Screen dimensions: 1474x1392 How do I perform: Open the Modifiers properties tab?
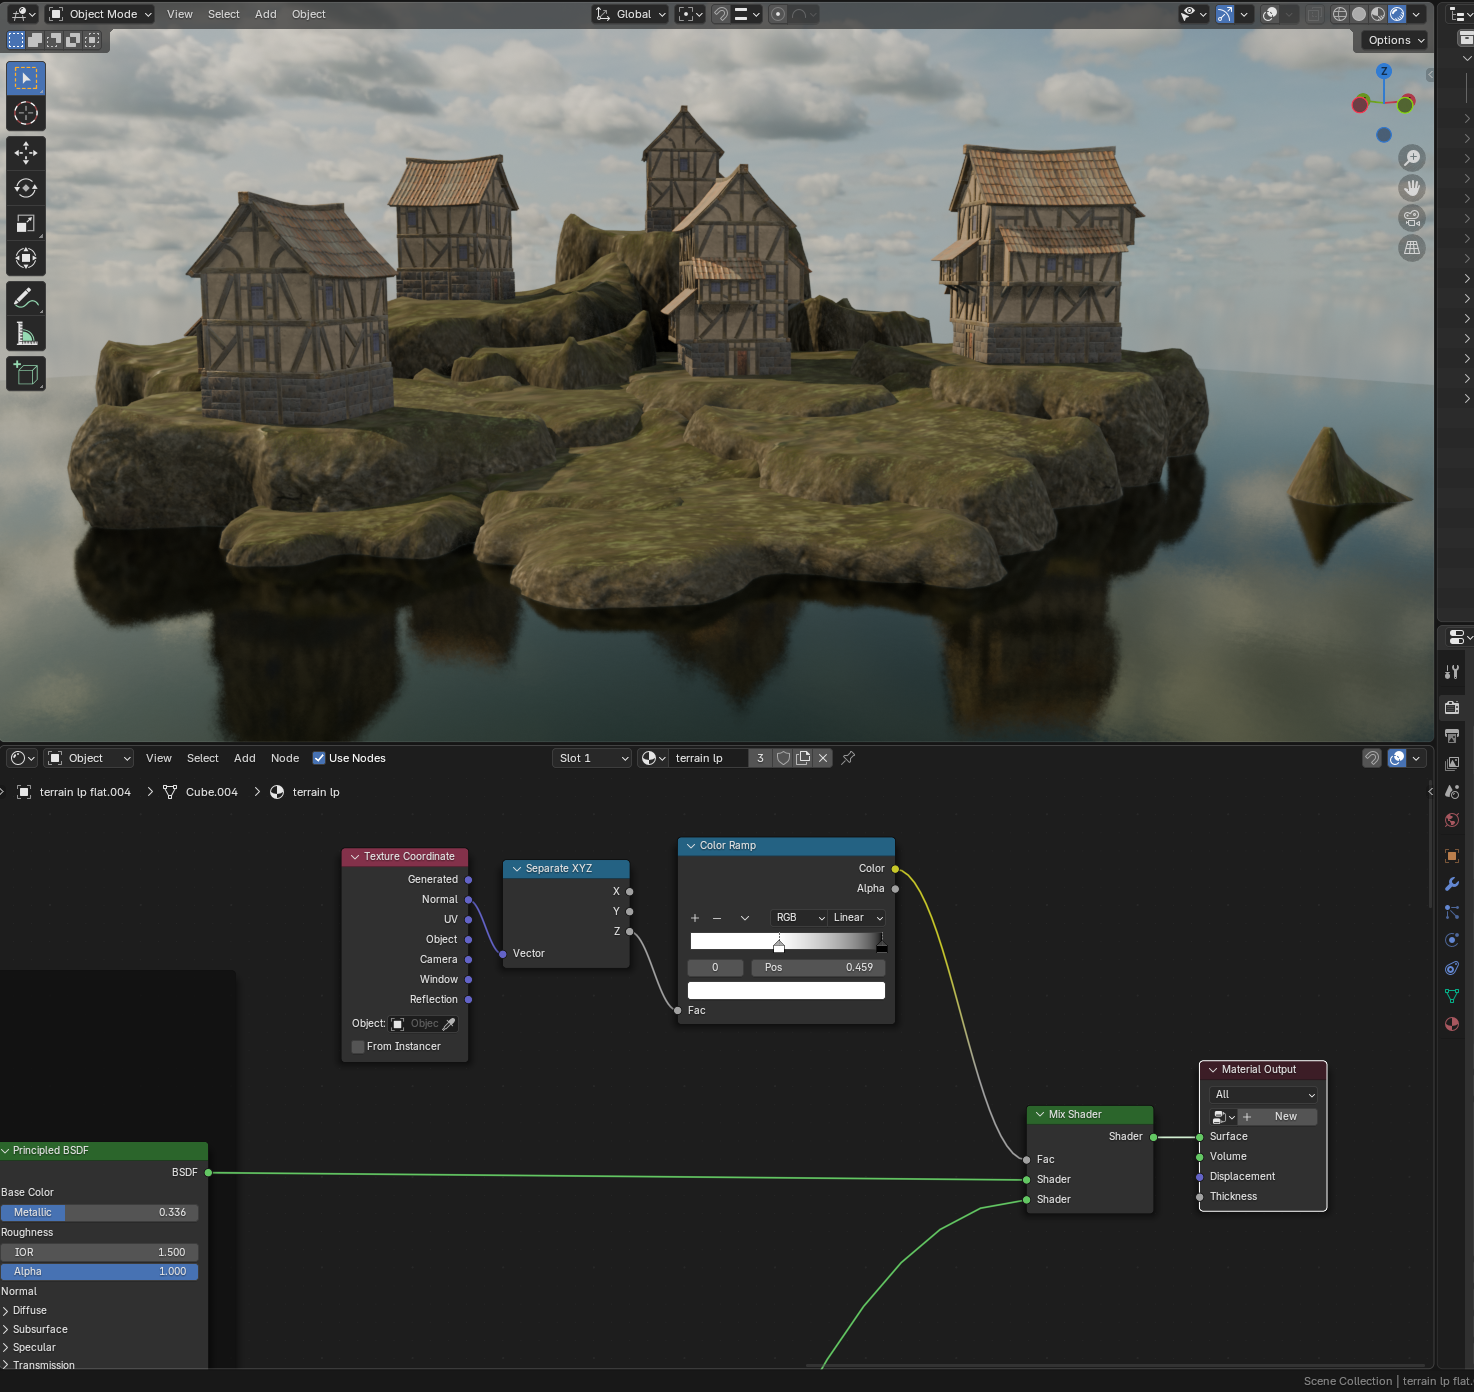tap(1452, 884)
